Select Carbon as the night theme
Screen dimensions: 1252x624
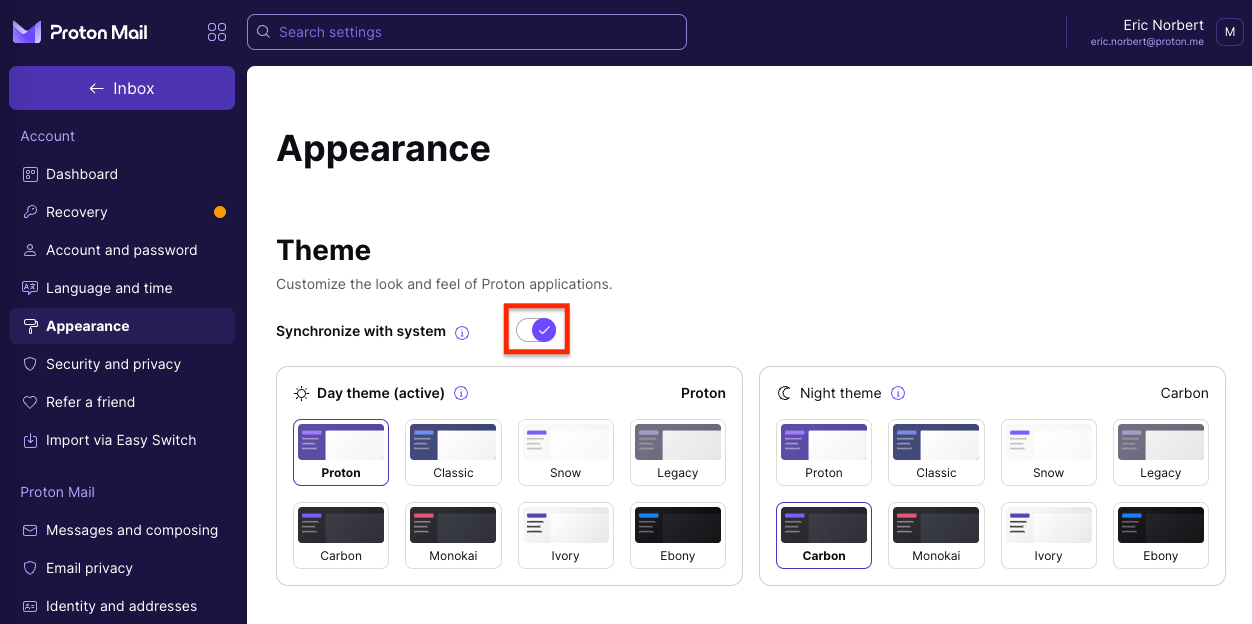[x=824, y=535]
